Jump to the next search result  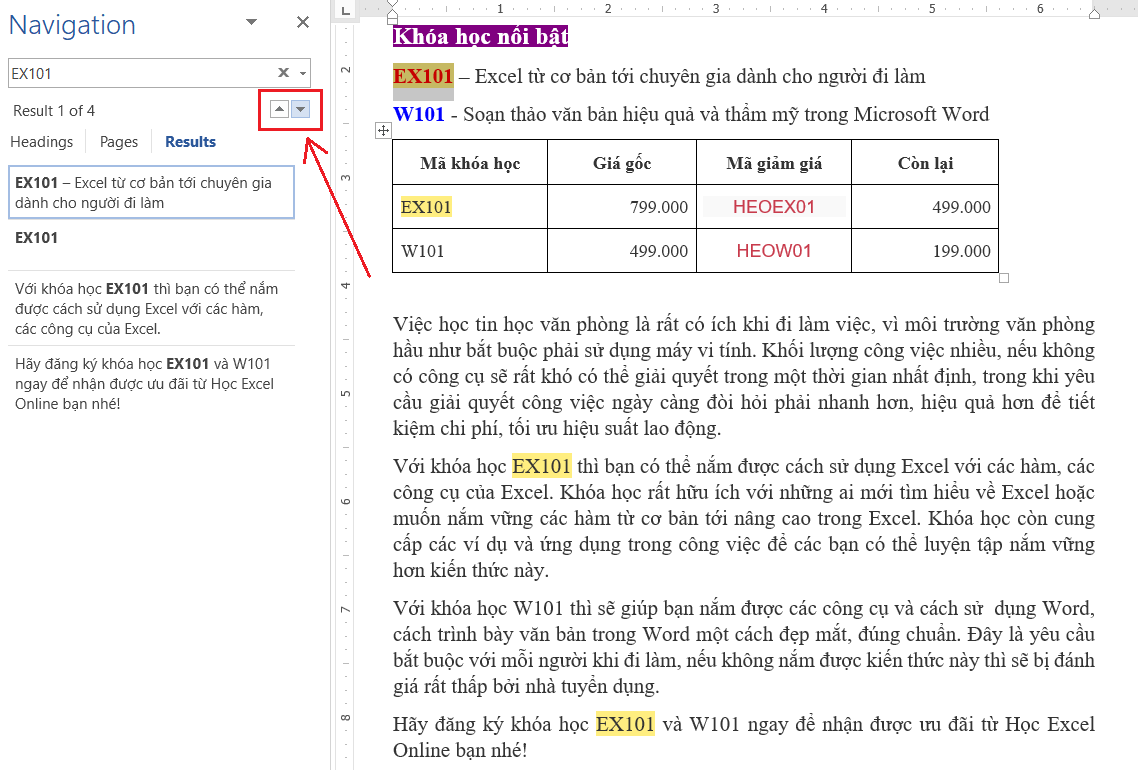[x=301, y=110]
